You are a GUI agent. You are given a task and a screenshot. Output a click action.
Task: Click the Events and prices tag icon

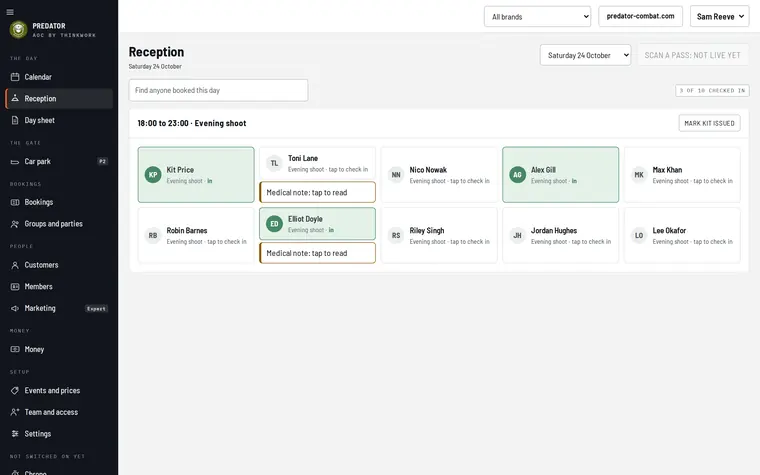15,391
